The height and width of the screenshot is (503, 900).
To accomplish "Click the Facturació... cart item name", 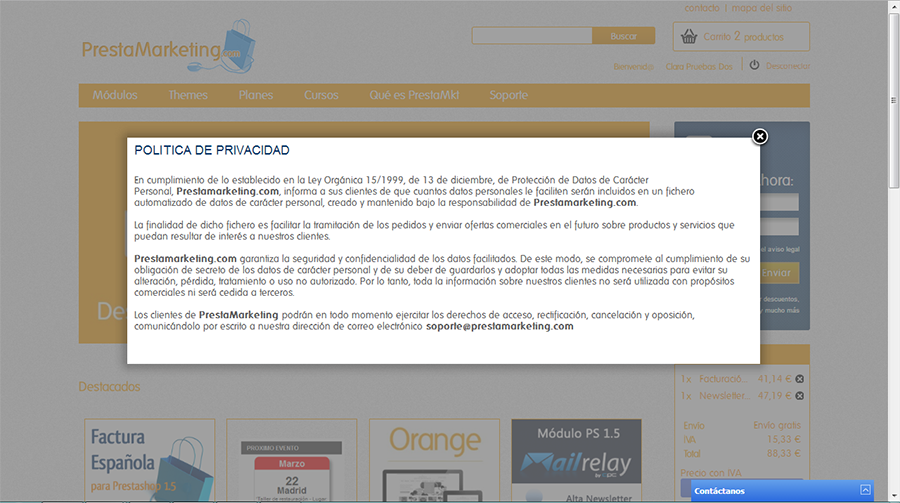I will [x=723, y=379].
